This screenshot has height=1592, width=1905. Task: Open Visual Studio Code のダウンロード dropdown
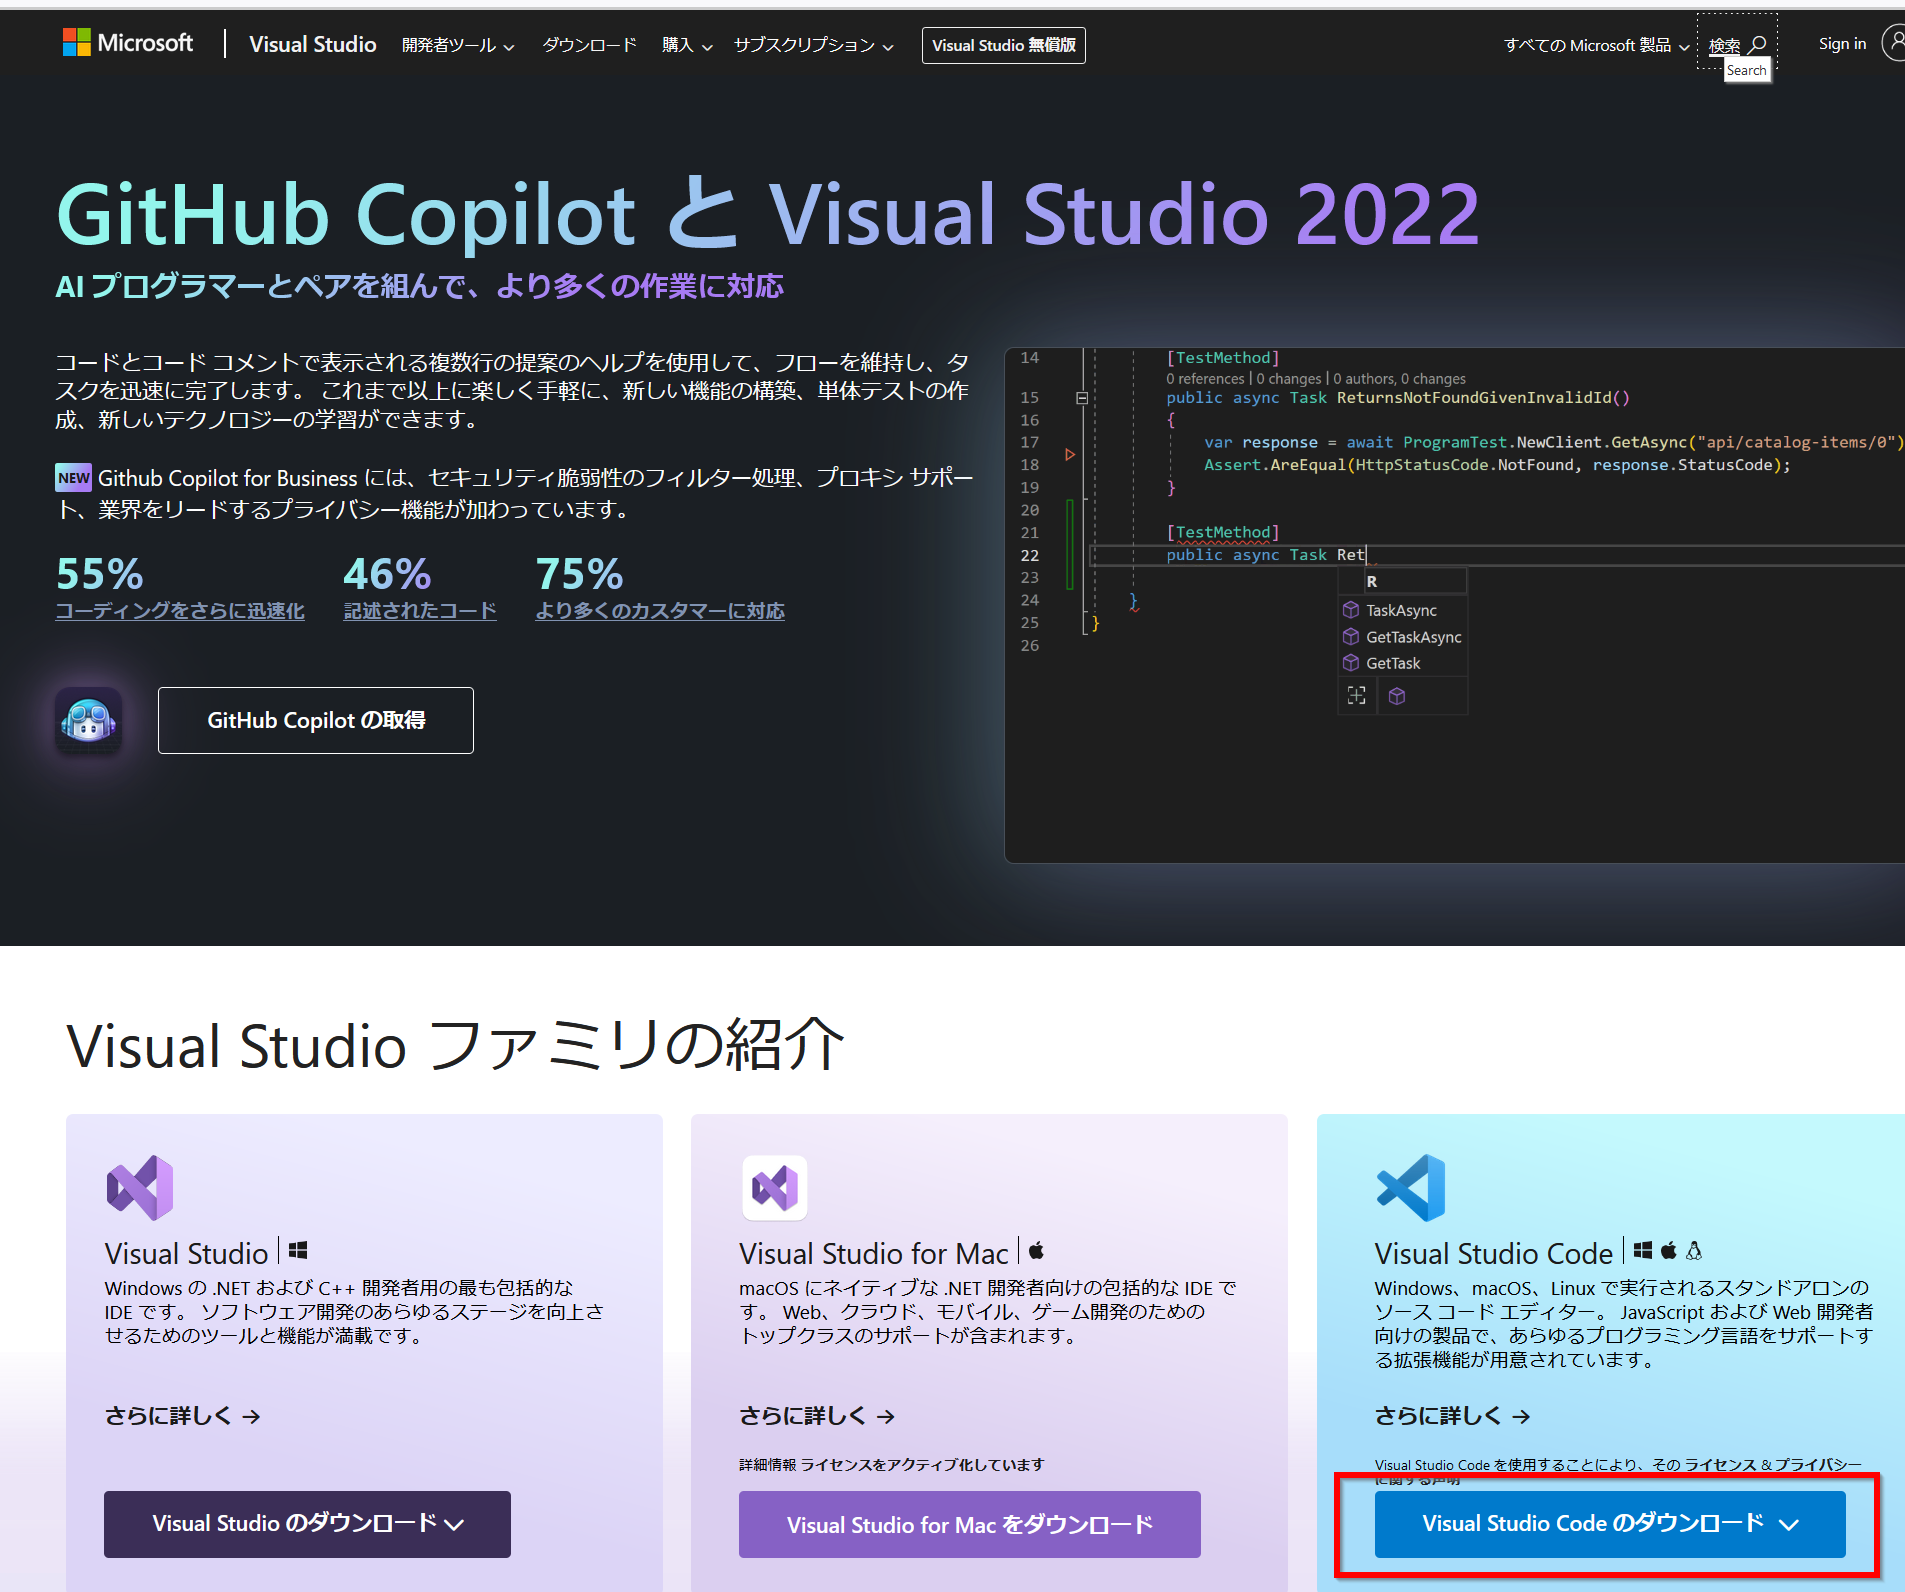1610,1524
